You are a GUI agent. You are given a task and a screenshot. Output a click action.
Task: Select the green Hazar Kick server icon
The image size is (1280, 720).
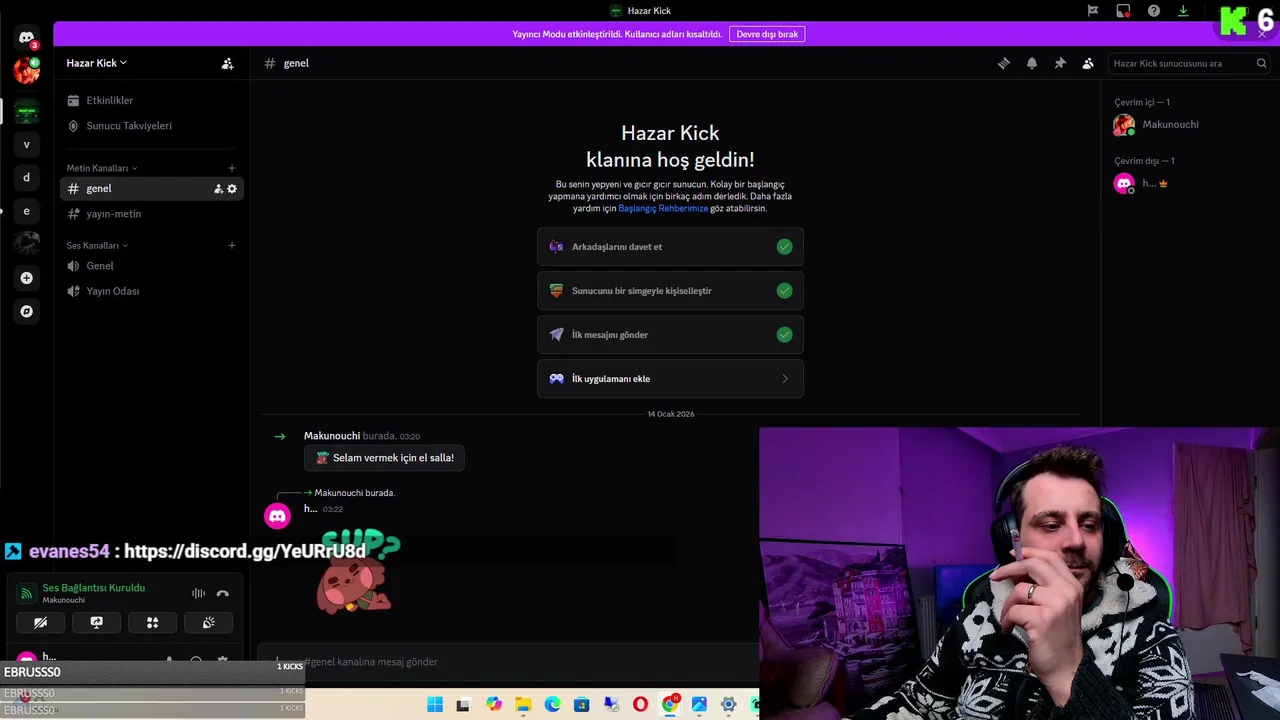point(27,111)
